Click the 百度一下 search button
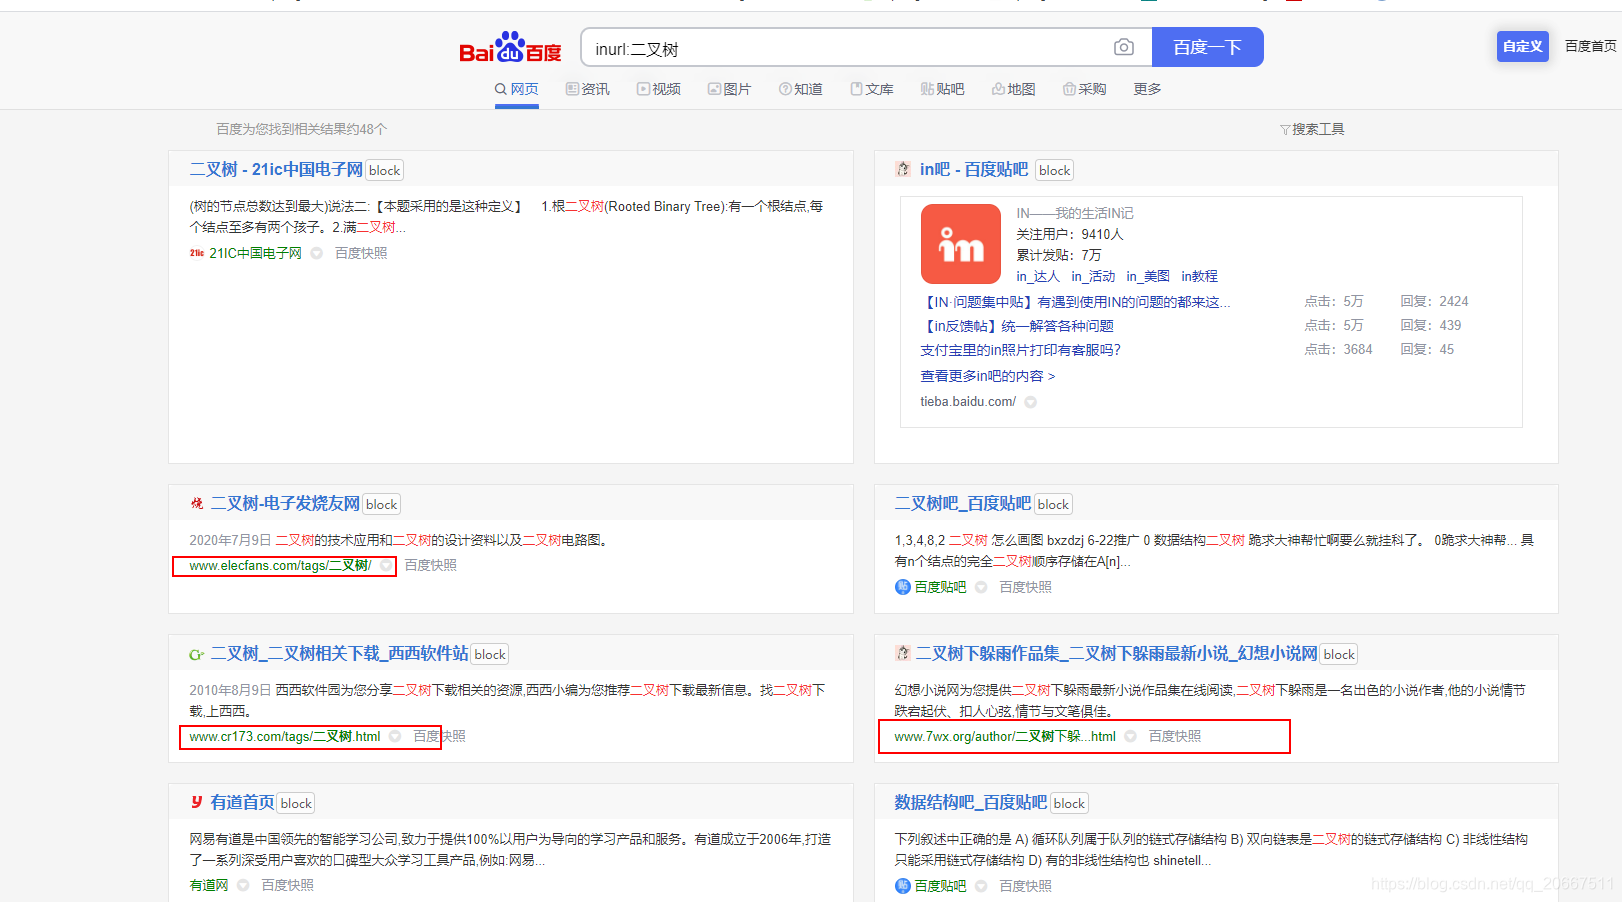 [1207, 47]
